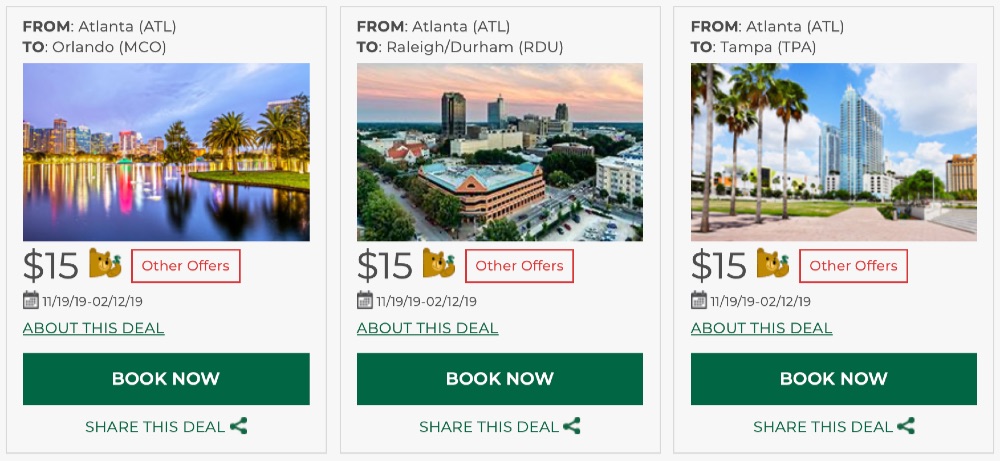Open About This Deal for Orlando
This screenshot has height=461, width=1000.
point(94,328)
